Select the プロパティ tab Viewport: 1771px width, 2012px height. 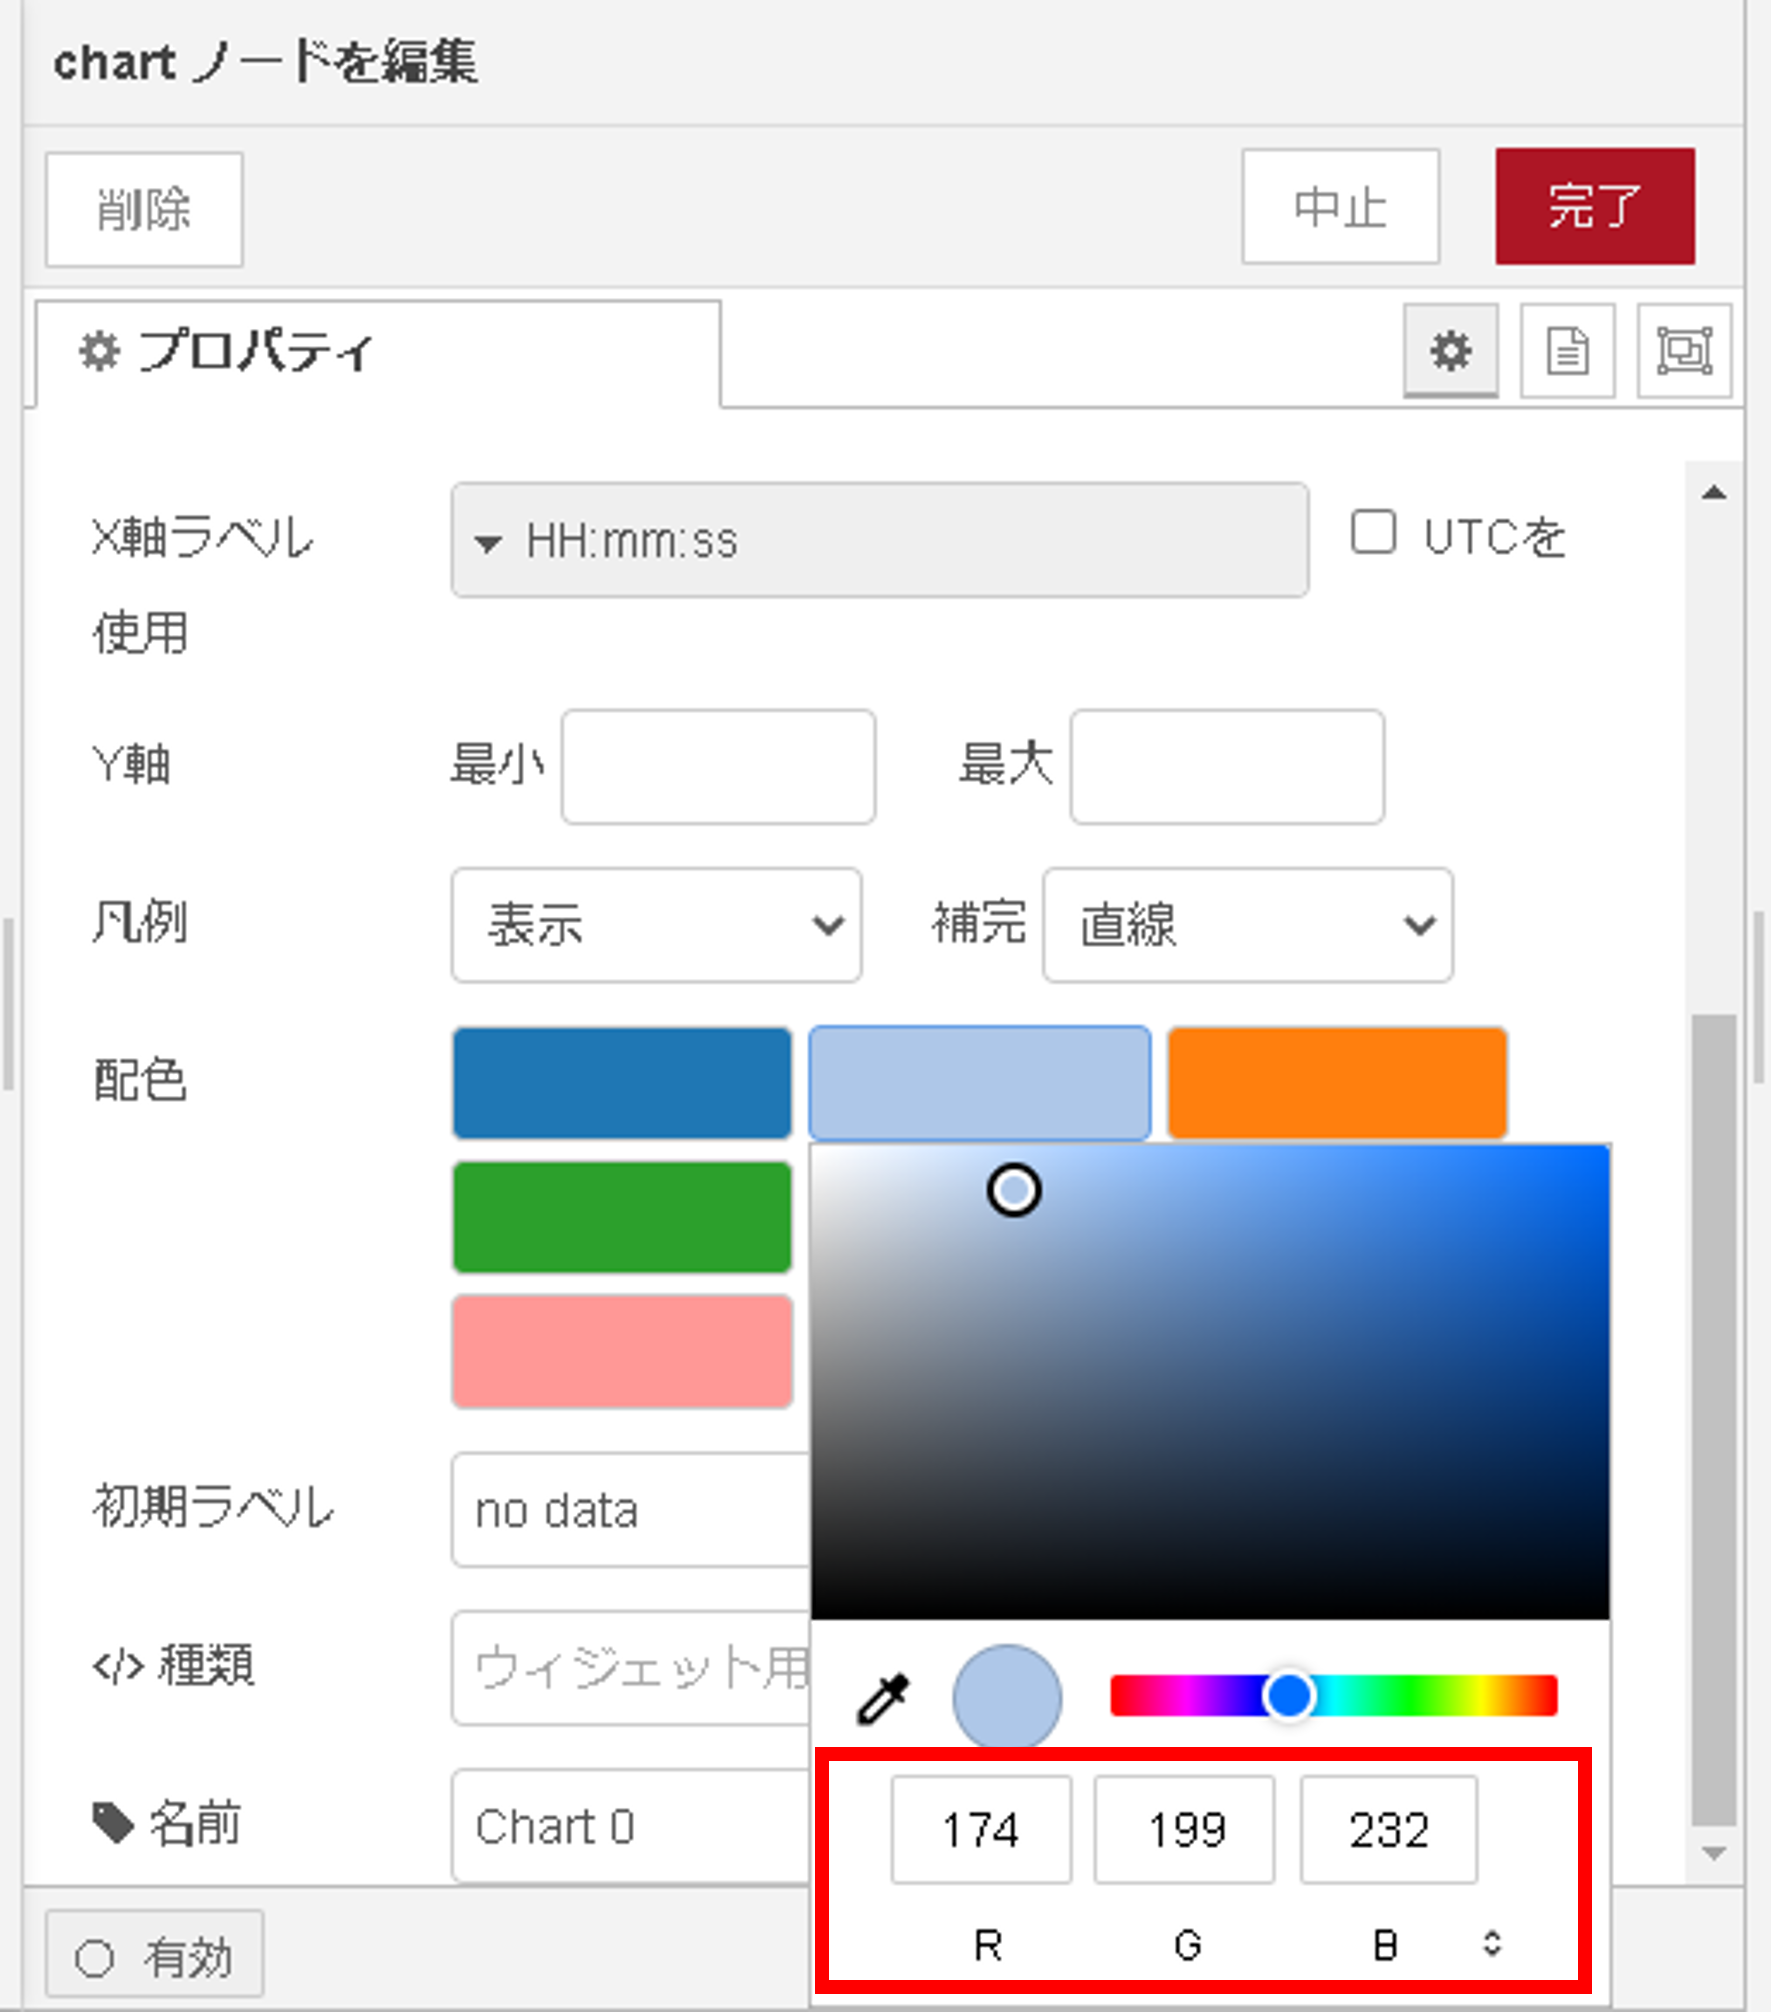pos(378,353)
